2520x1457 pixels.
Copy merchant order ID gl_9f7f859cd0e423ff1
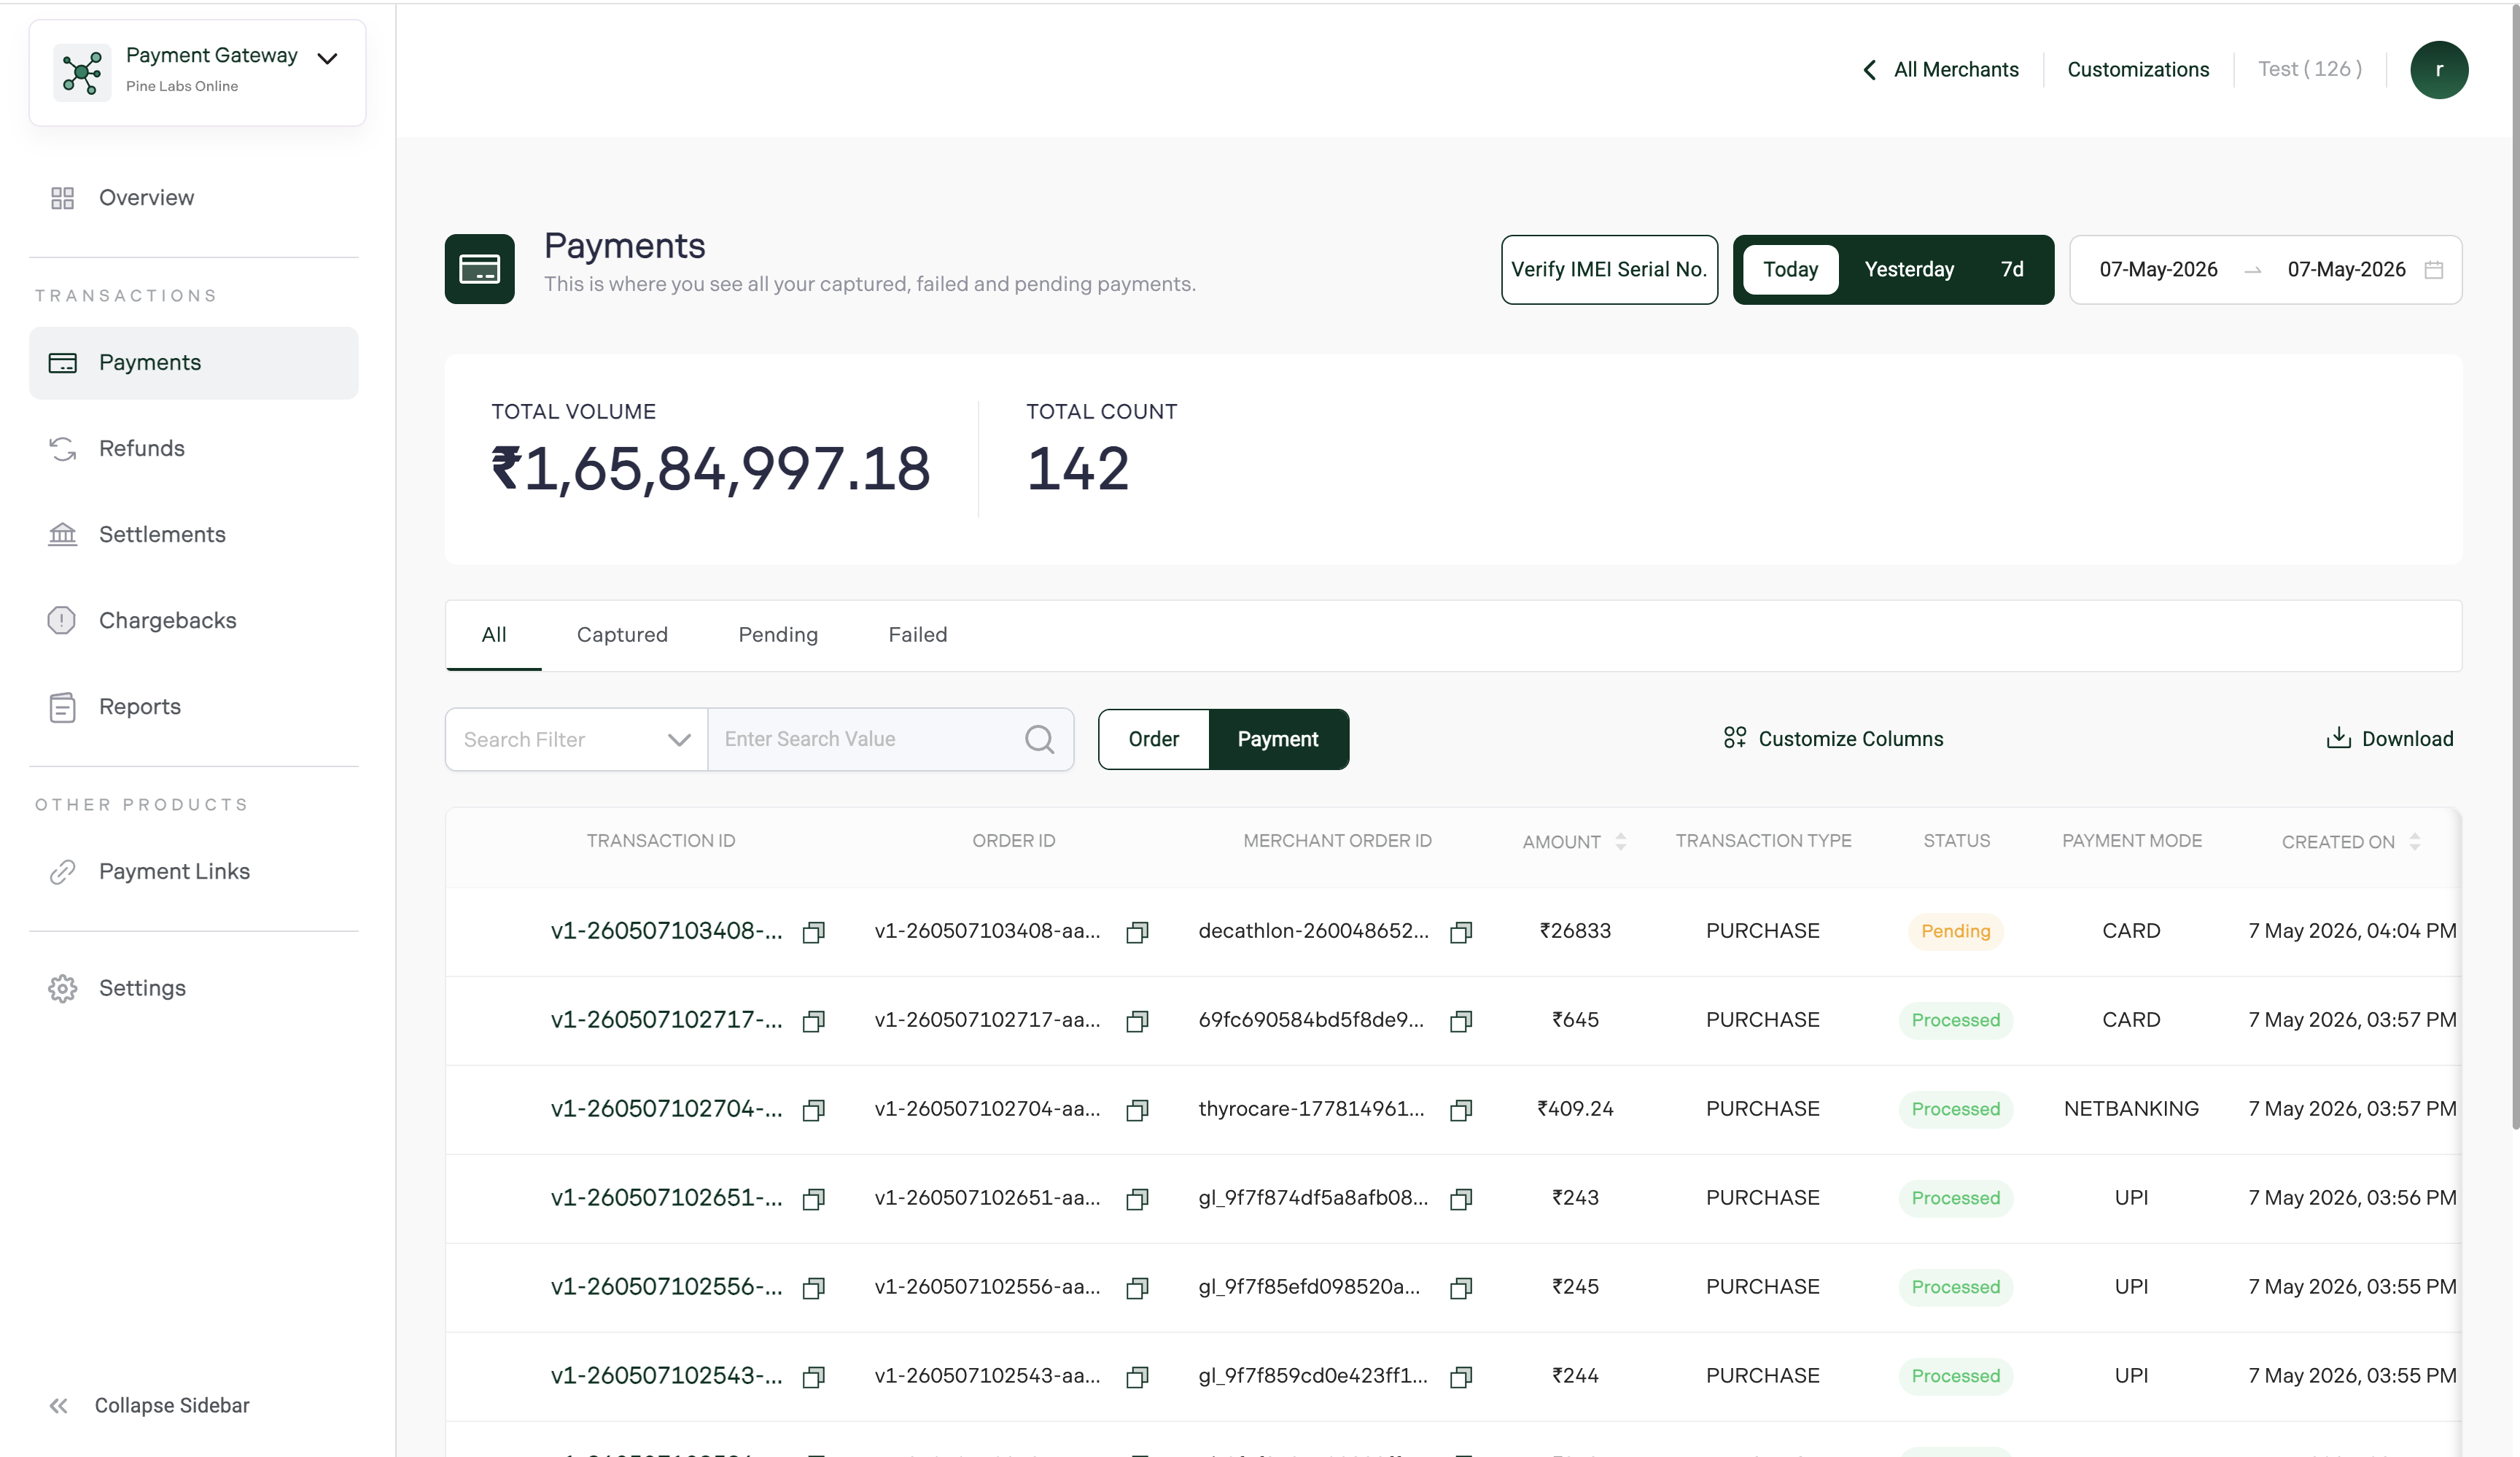1461,1377
